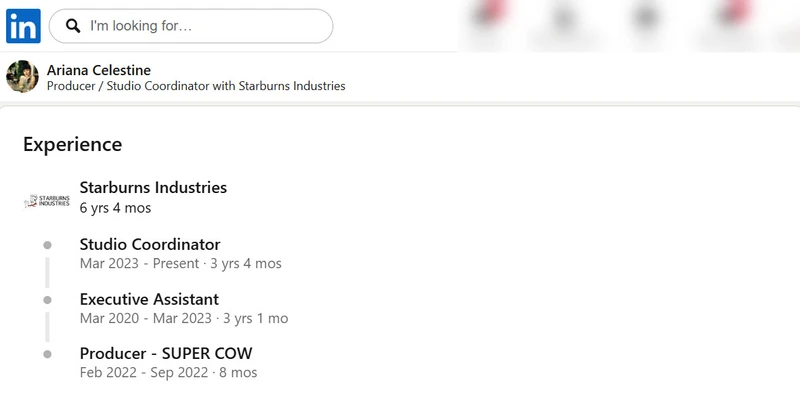Click the "6 yrs 4 mos" tenure text

pos(115,208)
